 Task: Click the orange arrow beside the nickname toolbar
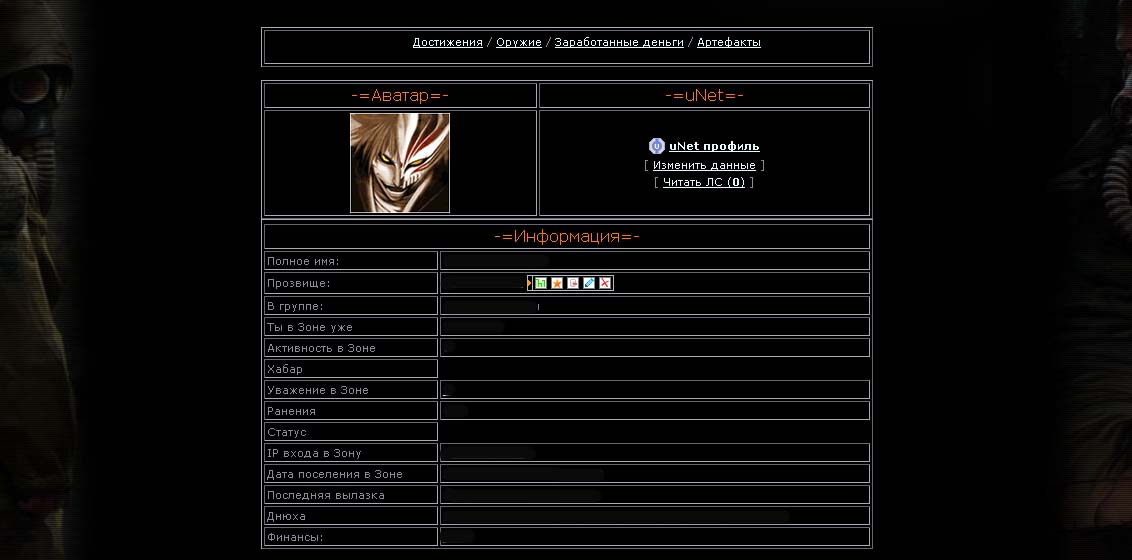pos(529,283)
